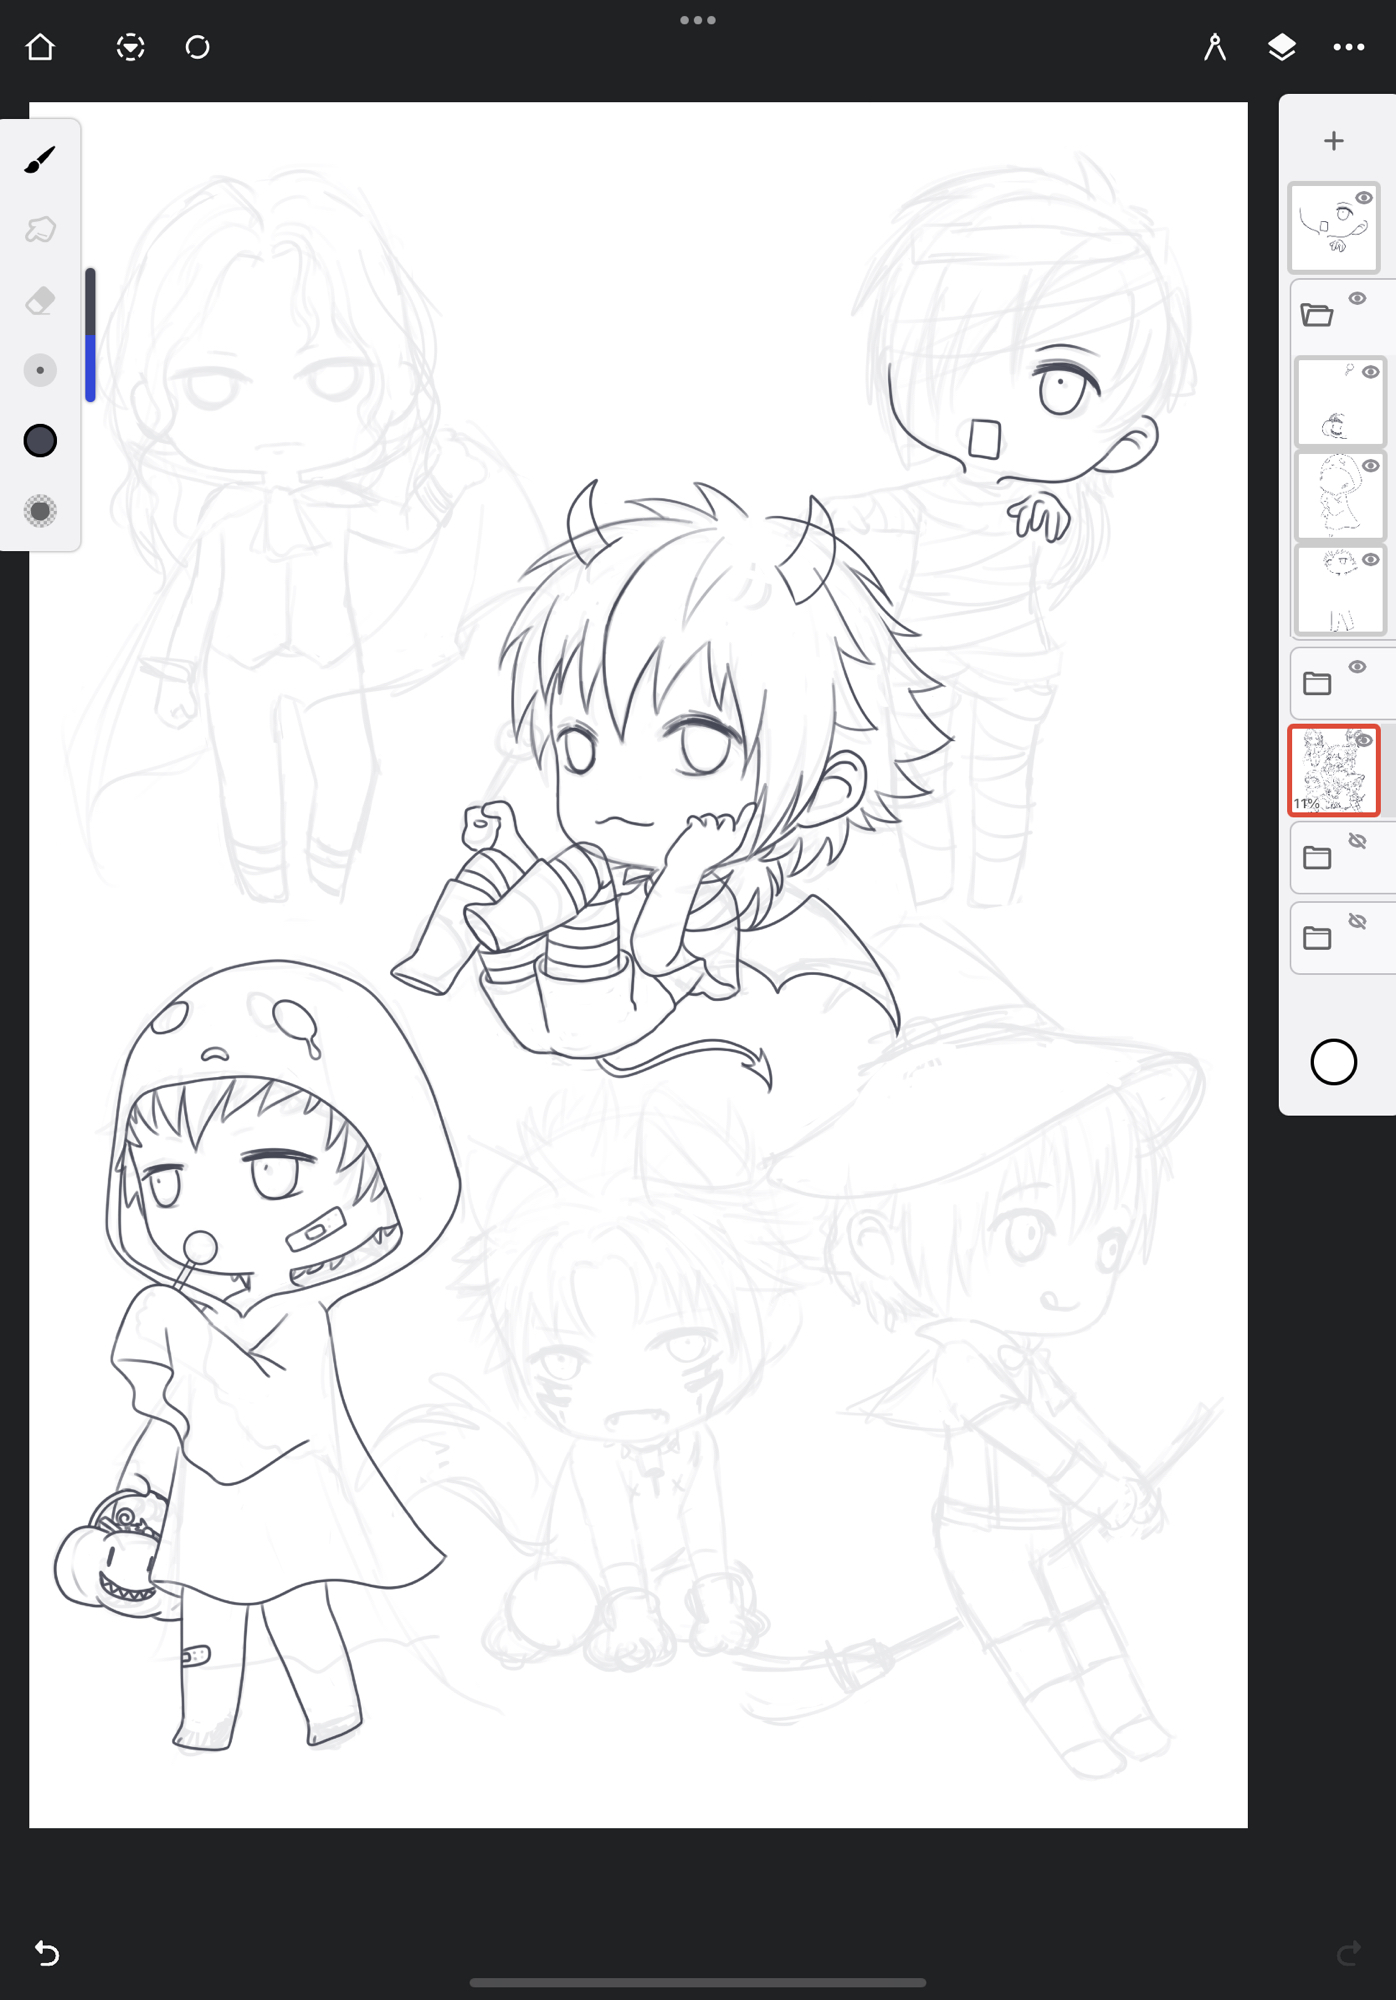Image resolution: width=1396 pixels, height=2000 pixels.
Task: Hide the top layer using eye icon
Action: tap(1363, 198)
